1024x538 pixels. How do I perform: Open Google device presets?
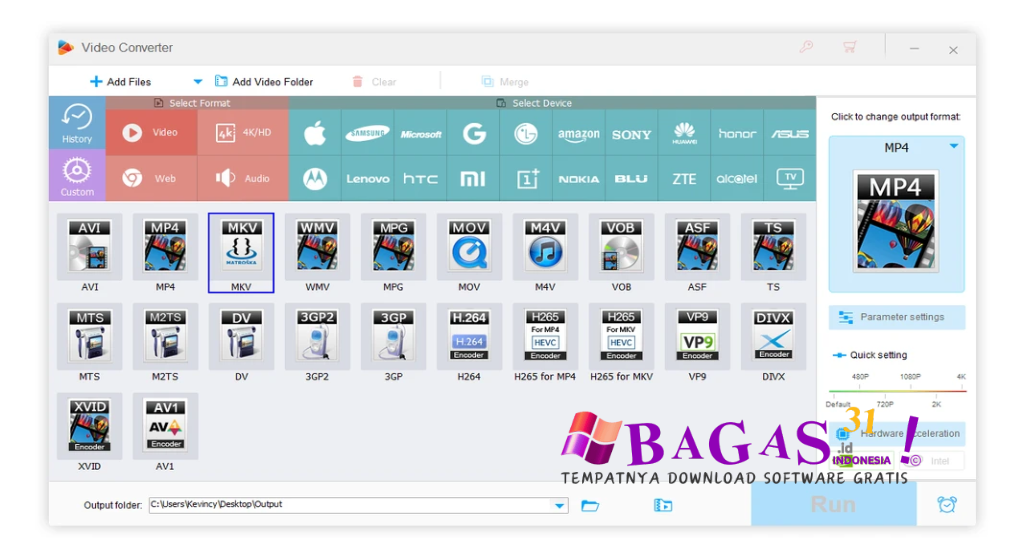click(x=473, y=133)
